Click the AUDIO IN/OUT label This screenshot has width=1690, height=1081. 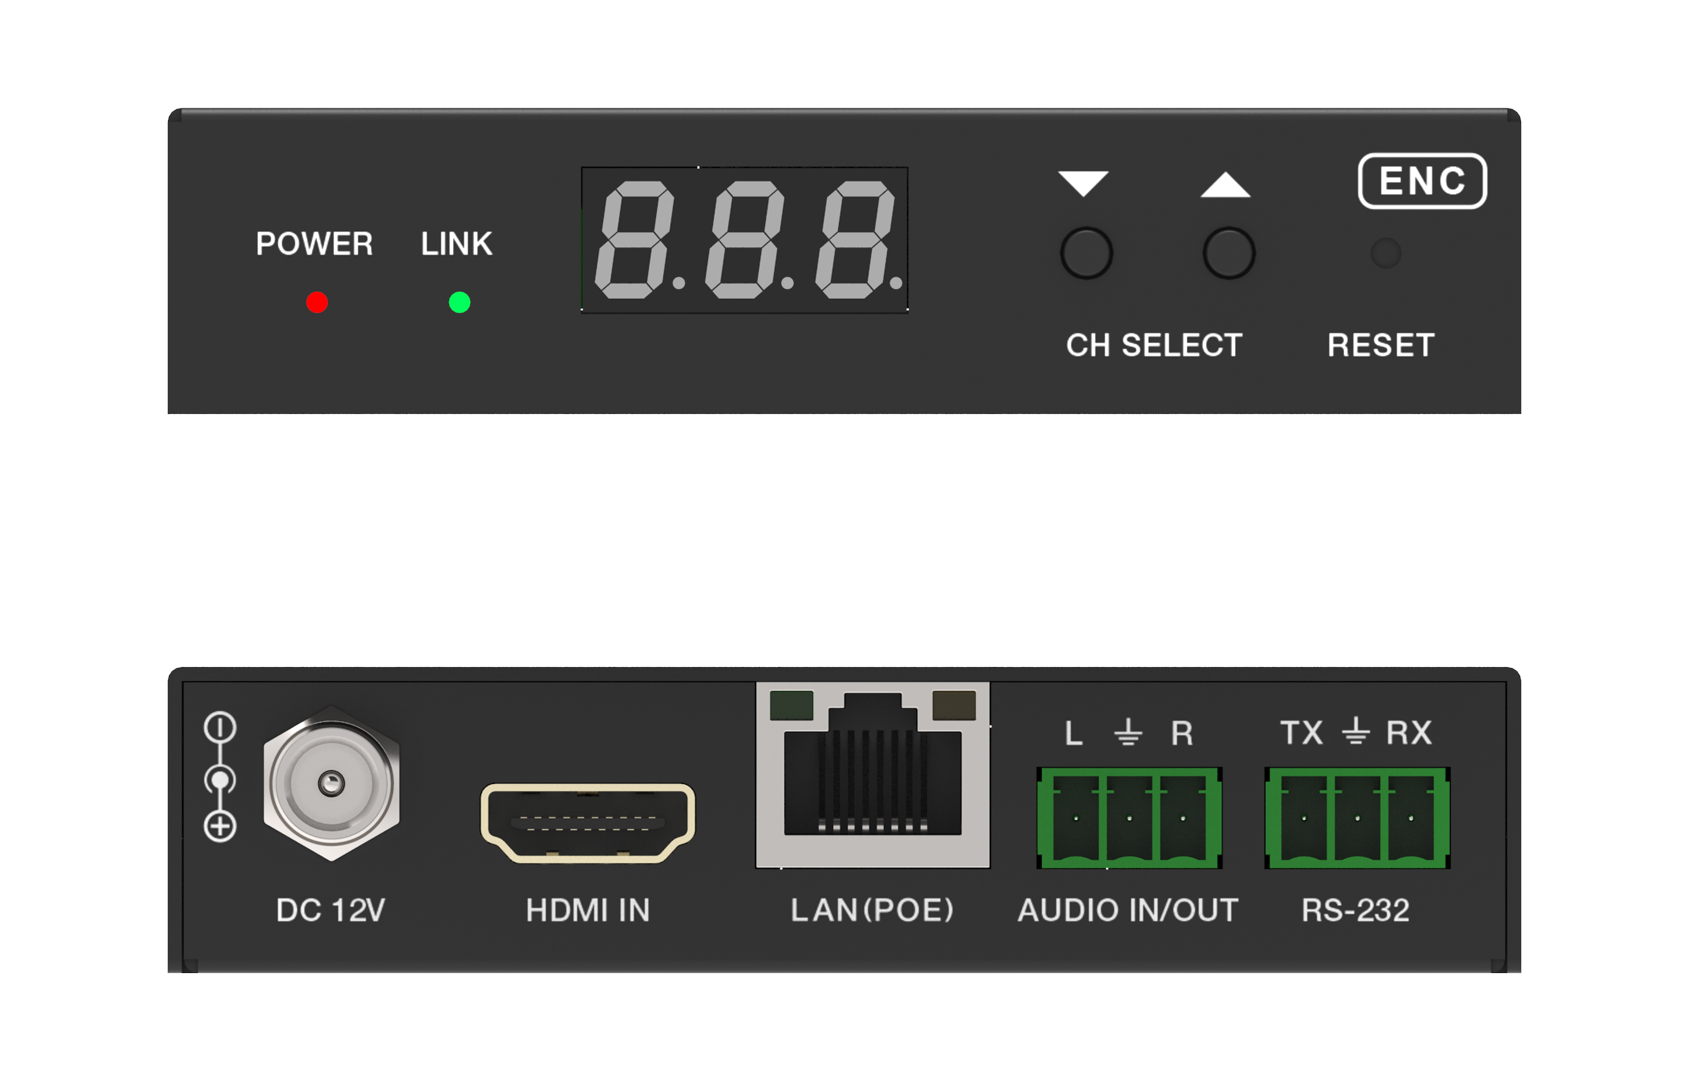point(1128,910)
